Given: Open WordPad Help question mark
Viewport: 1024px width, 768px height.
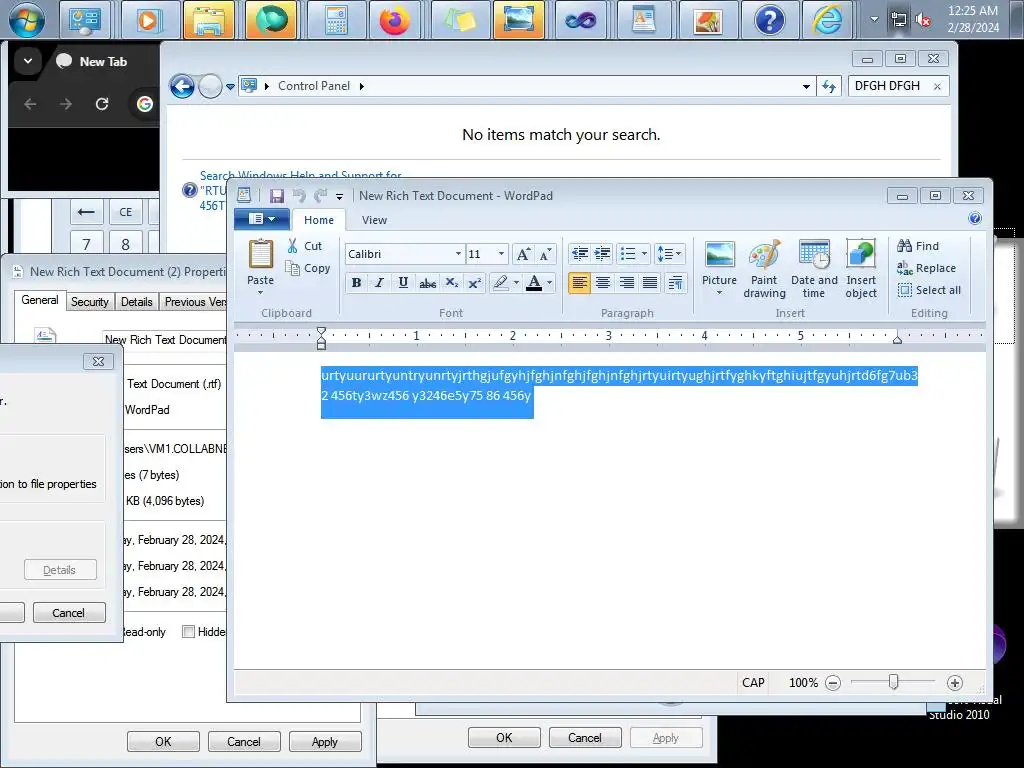Looking at the screenshot, I should [x=974, y=218].
